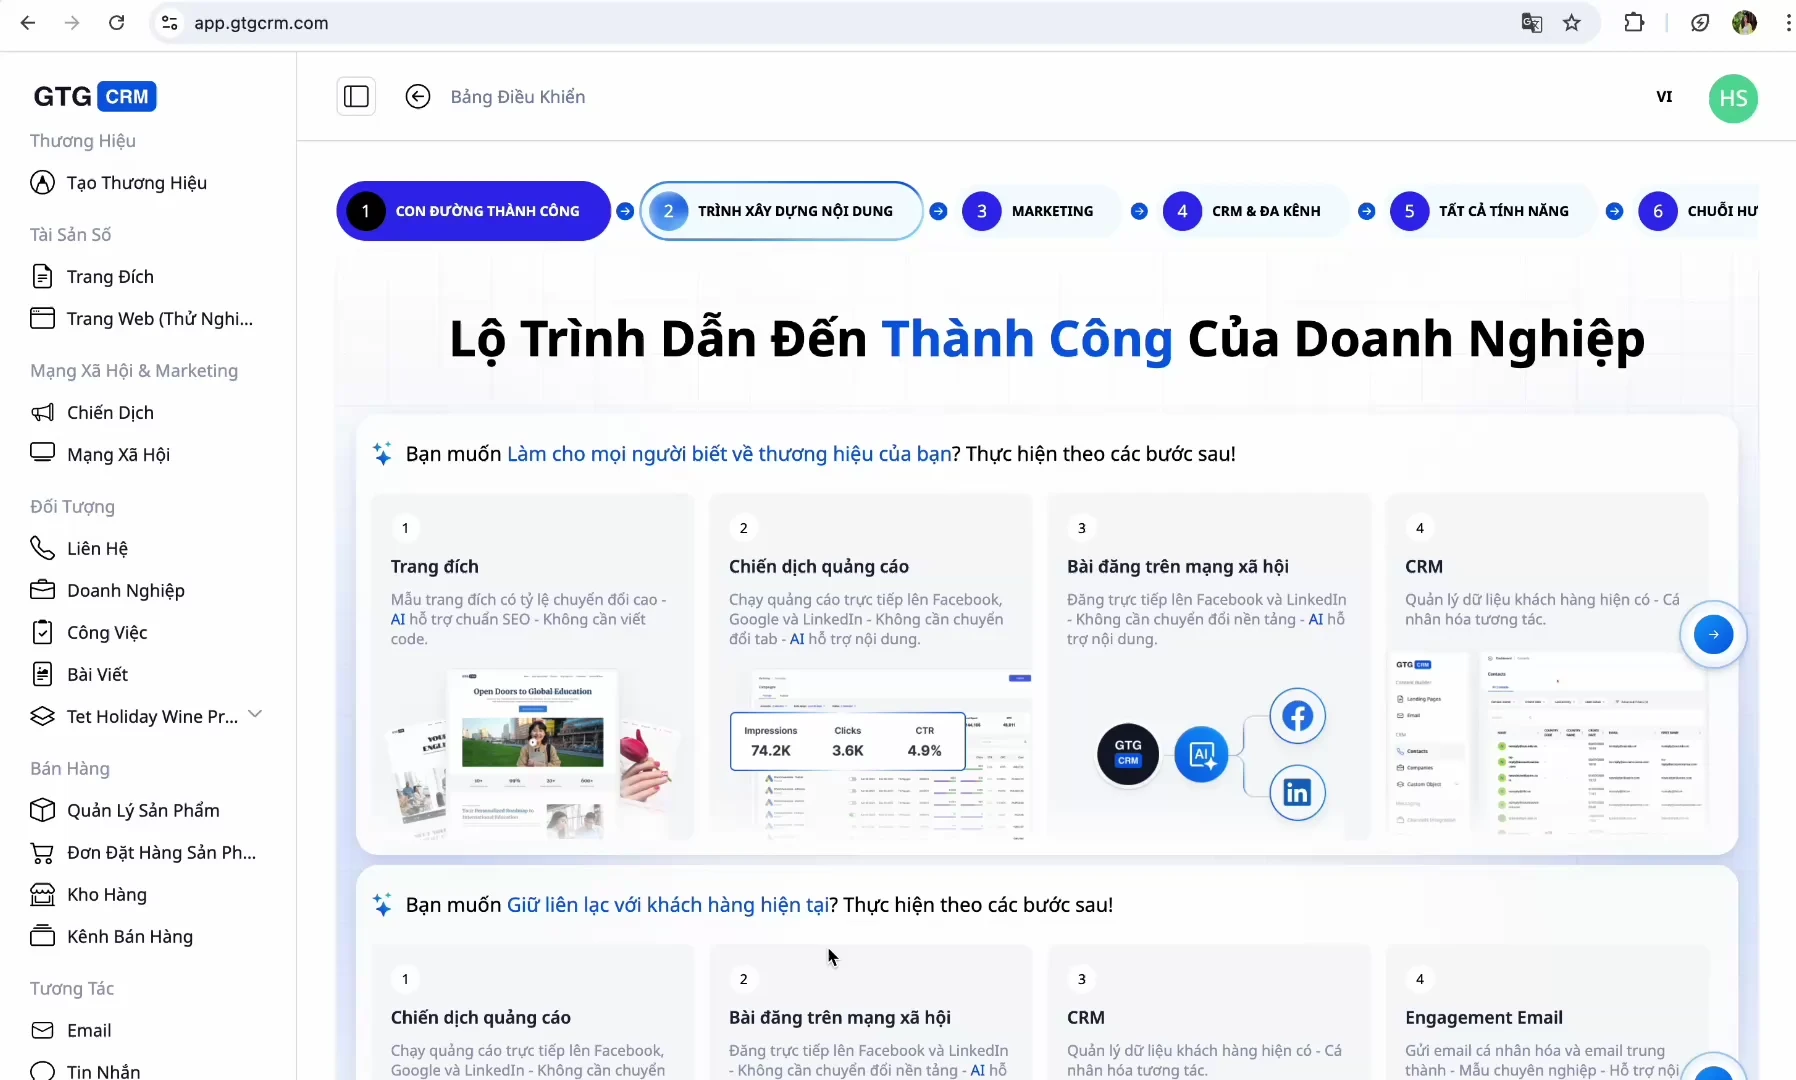1796x1080 pixels.
Task: Toggle the sidebar collapse panel icon
Action: click(356, 97)
